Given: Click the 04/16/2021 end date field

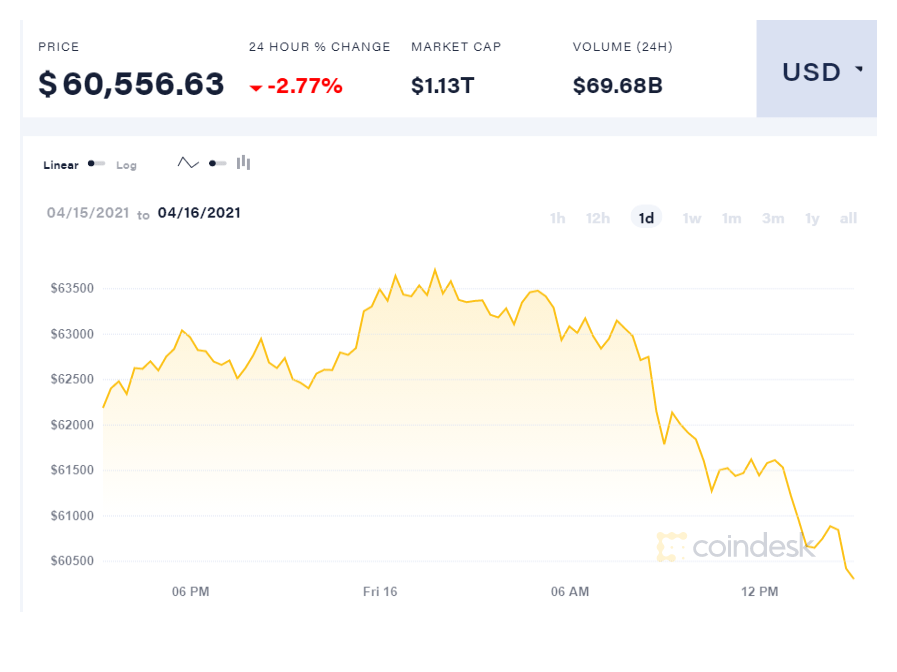Looking at the screenshot, I should pos(199,213).
